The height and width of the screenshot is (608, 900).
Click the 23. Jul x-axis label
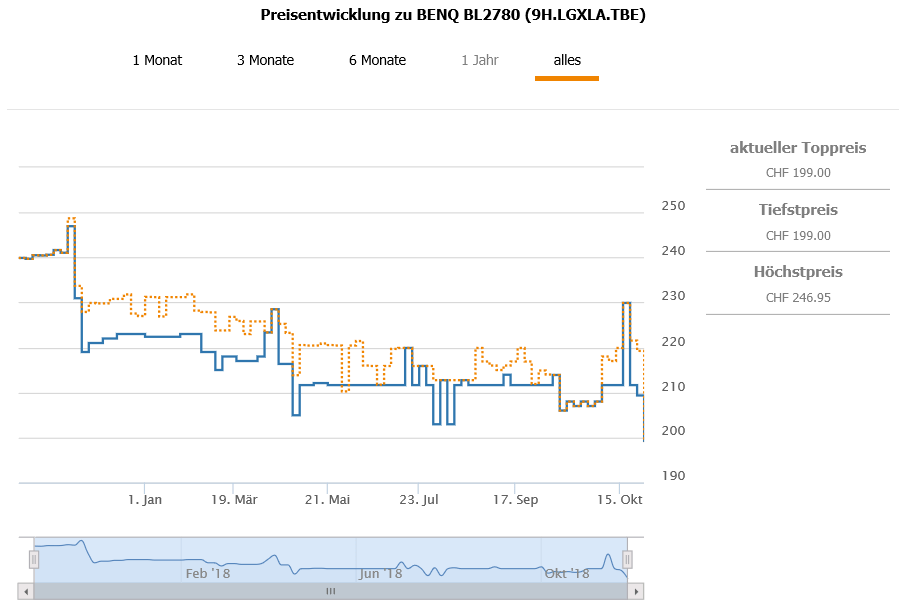419,499
